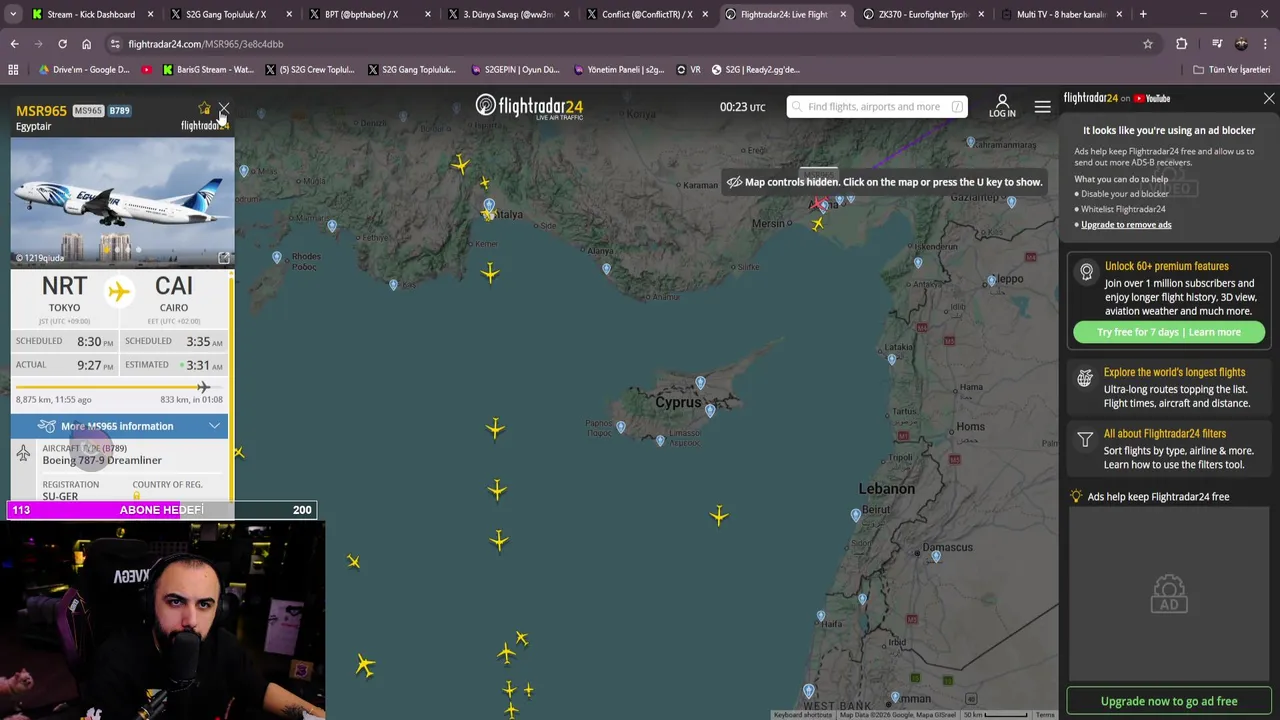Select the Paphos airport pin
Screen dimensions: 1280x720
pos(621,427)
